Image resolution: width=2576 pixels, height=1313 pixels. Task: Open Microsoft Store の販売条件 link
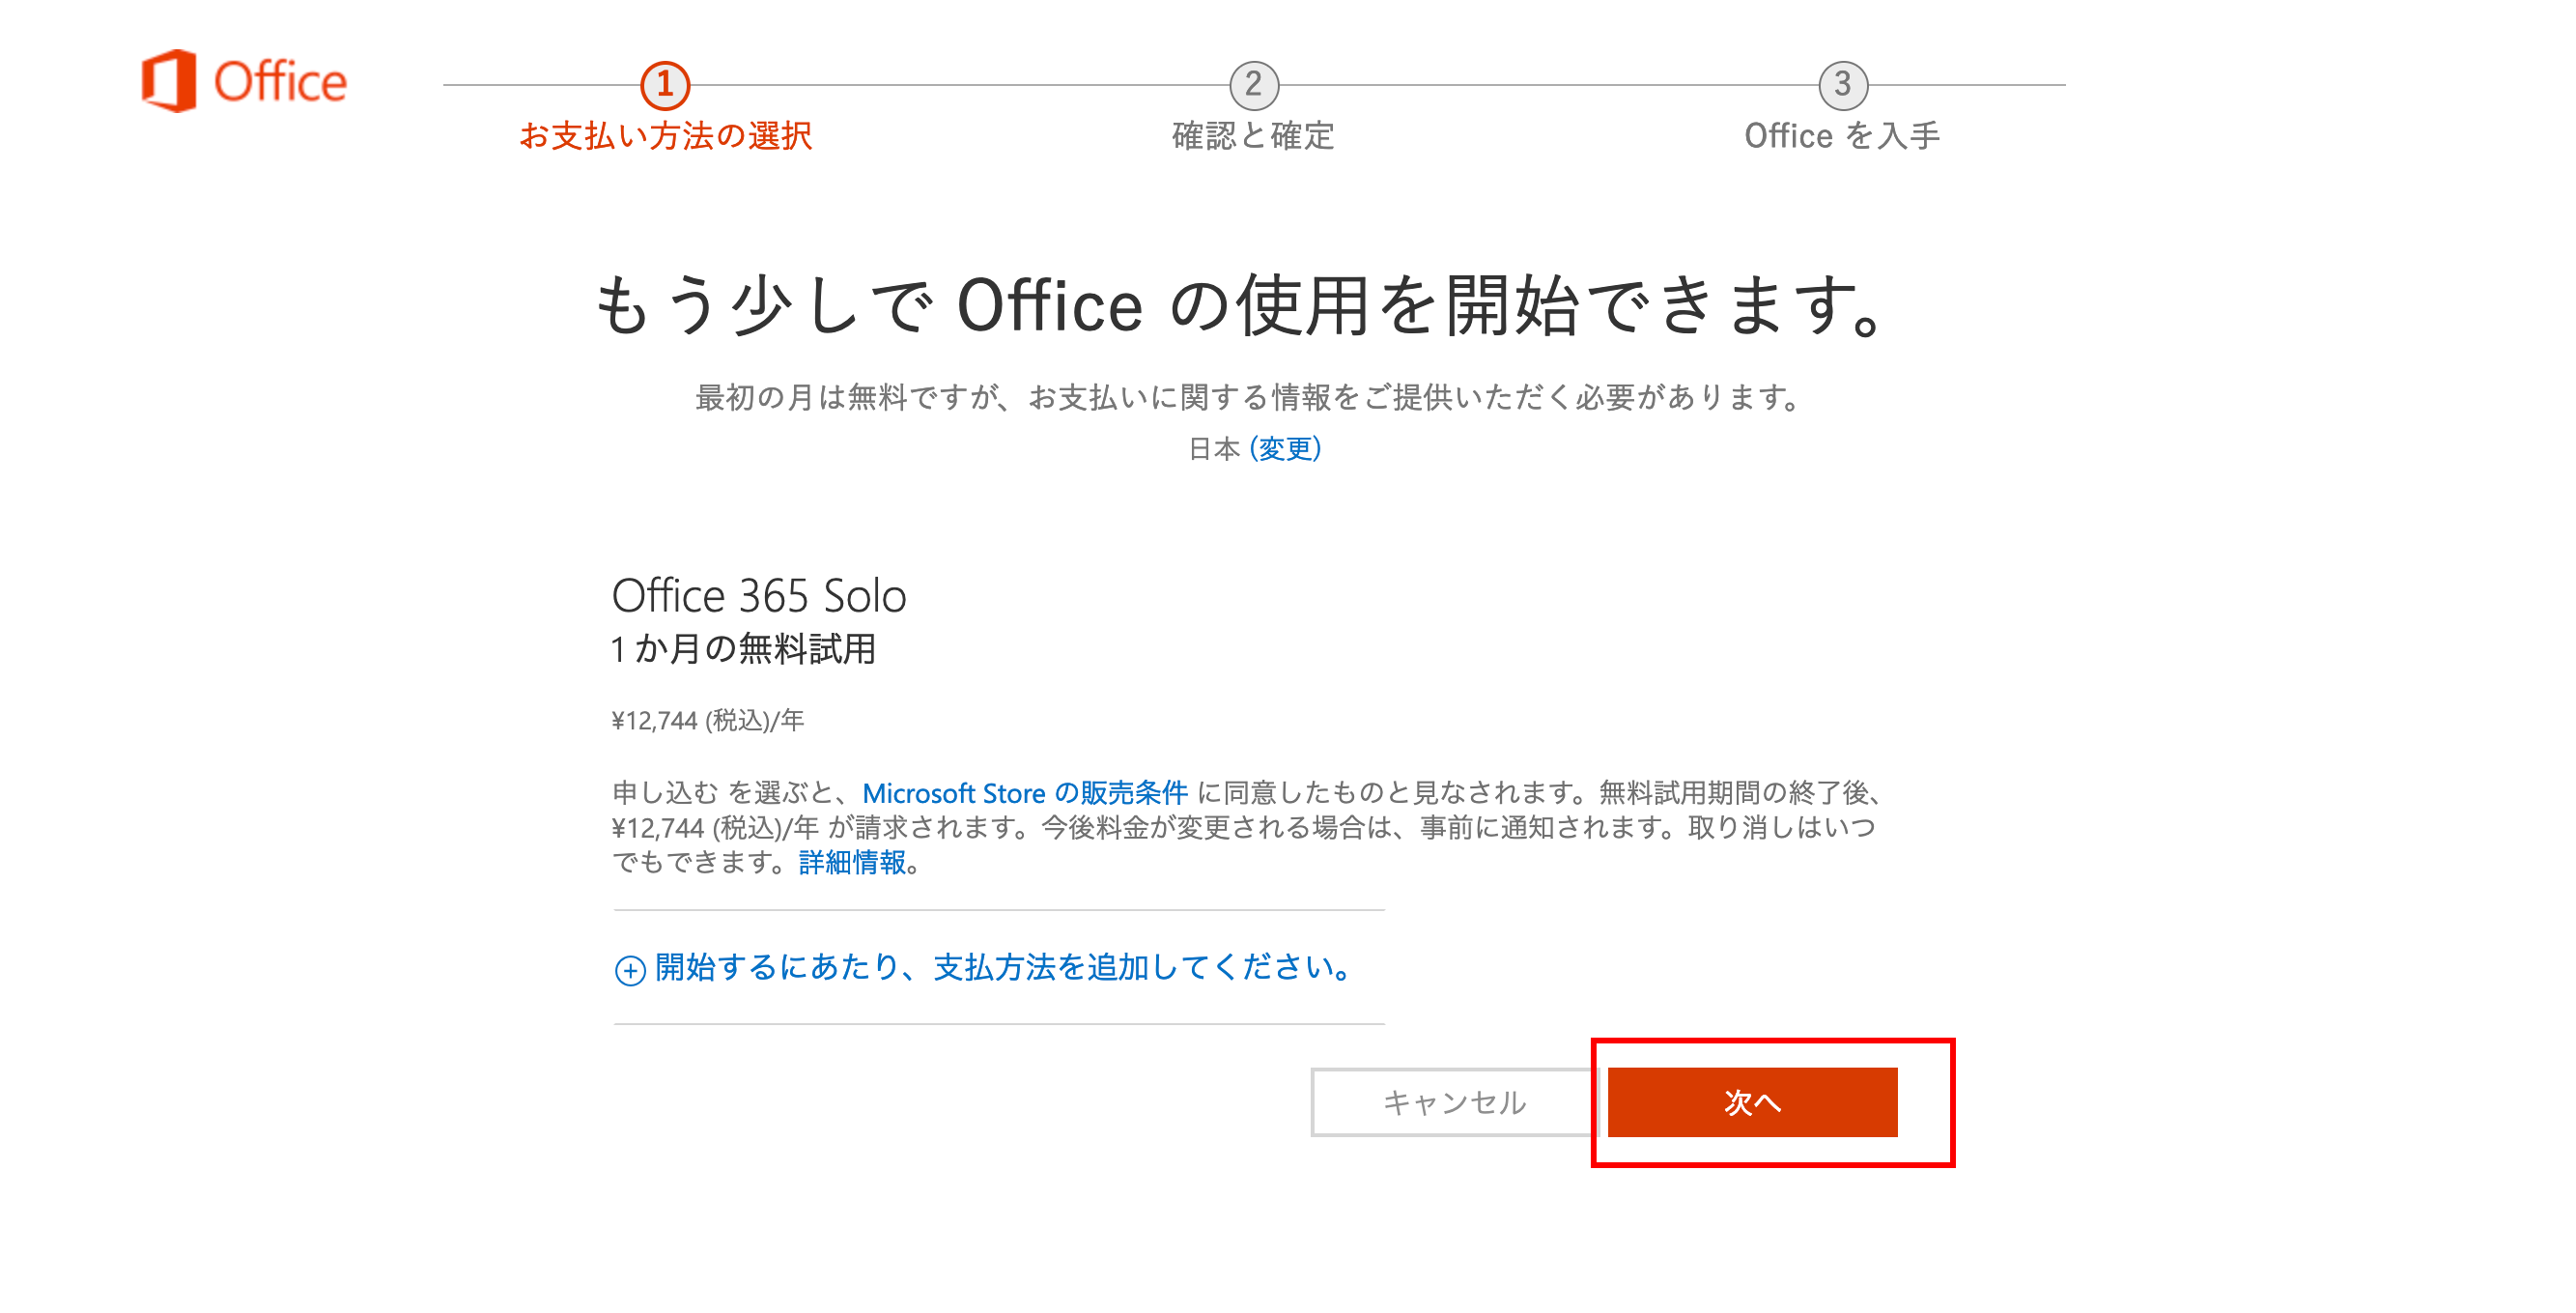pyautogui.click(x=1025, y=793)
